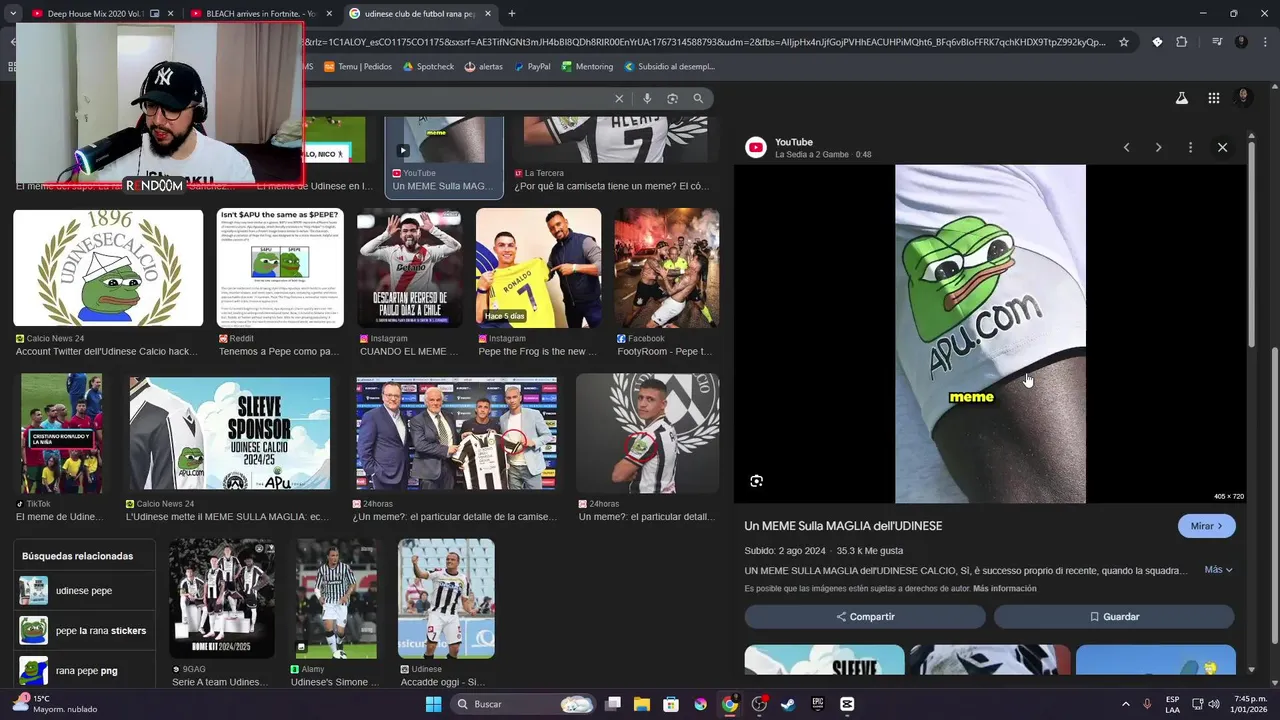1280x720 pixels.
Task: Open Chrome extensions puzzle icon
Action: [x=1181, y=42]
